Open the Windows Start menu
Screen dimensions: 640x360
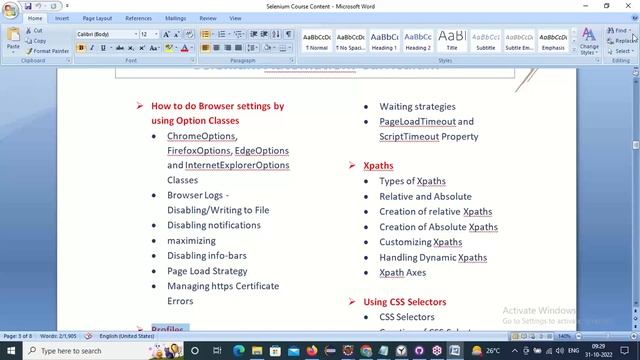click(x=11, y=351)
